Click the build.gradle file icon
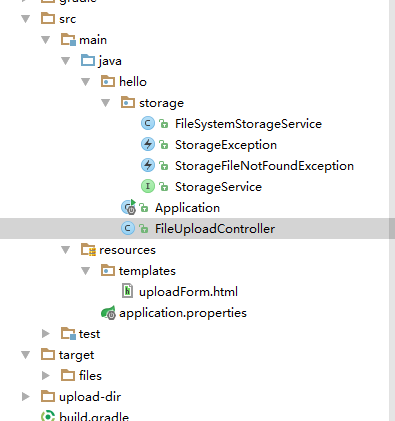This screenshot has height=421, width=395. pos(48,416)
